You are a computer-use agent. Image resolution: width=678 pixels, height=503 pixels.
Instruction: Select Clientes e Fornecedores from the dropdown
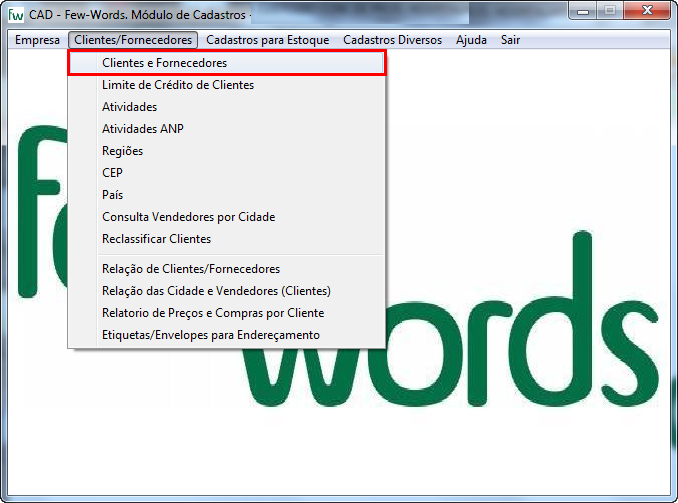(x=227, y=63)
